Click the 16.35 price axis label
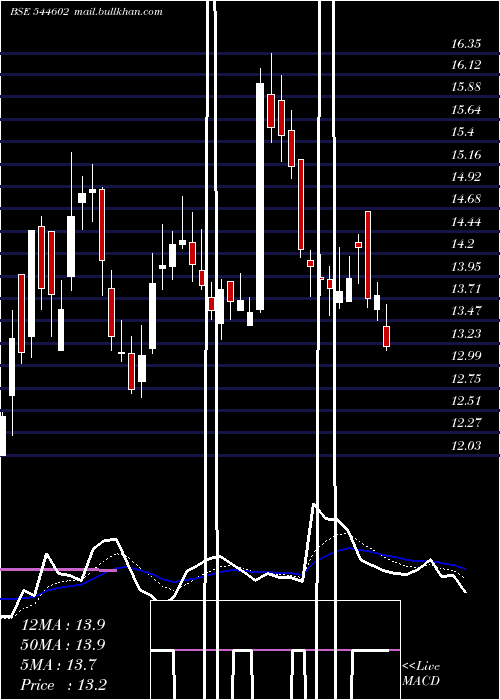This screenshot has width=500, height=700. (x=466, y=44)
